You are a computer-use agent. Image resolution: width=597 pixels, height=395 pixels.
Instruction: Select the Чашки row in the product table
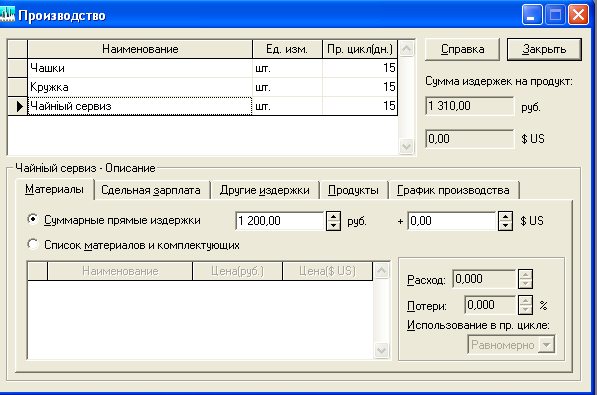click(x=212, y=68)
